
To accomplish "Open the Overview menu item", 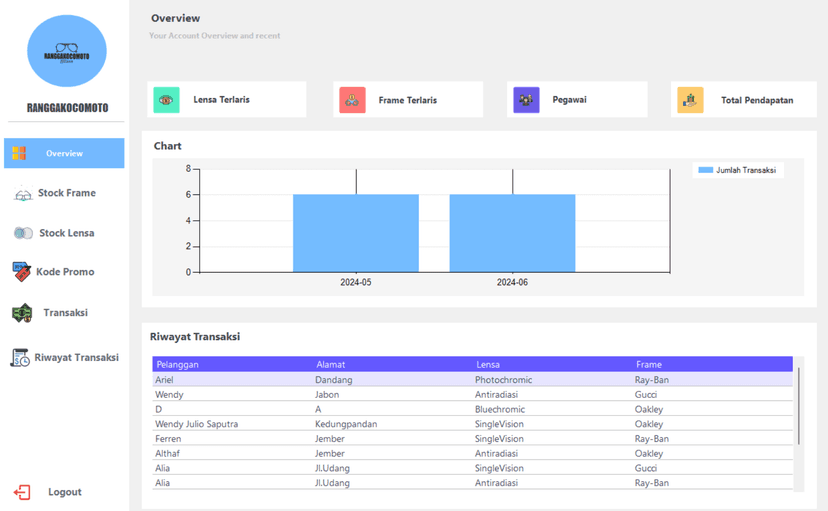I will click(x=64, y=153).
